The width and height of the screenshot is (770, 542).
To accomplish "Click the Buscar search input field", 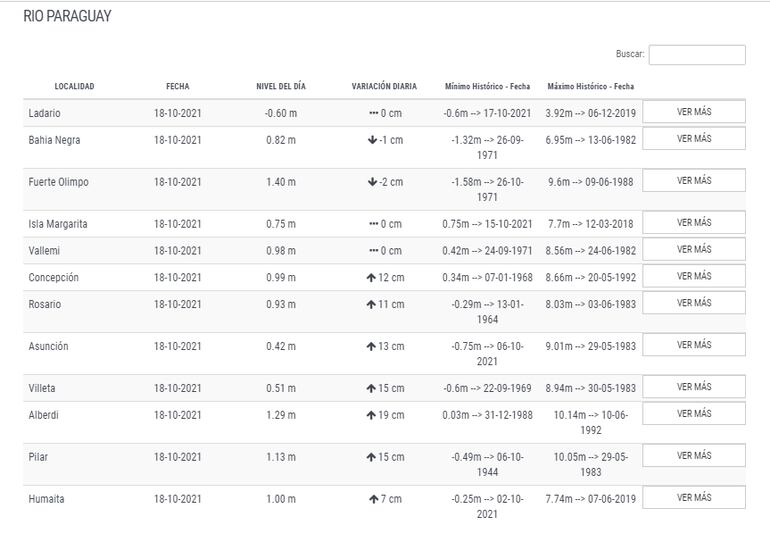I will tap(696, 55).
